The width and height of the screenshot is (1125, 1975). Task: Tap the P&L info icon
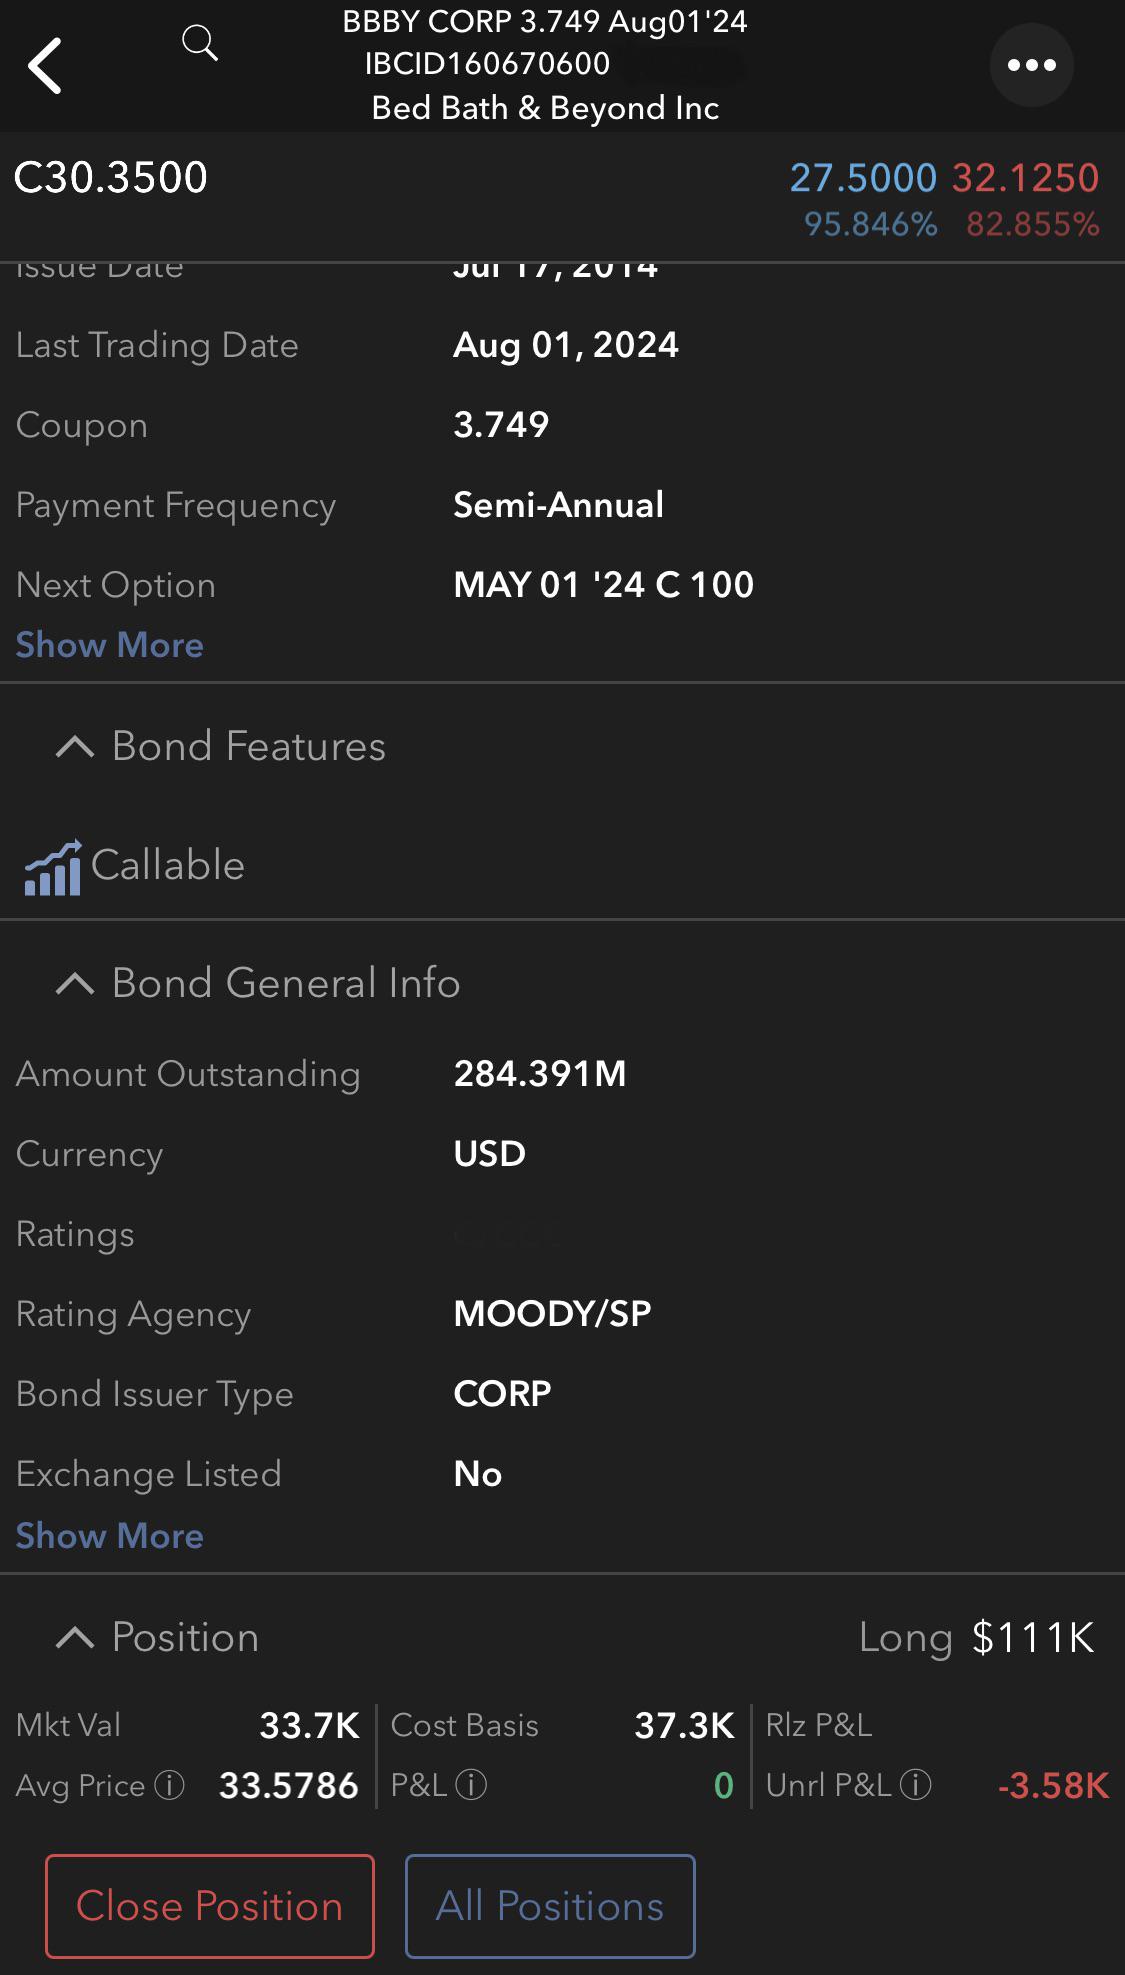471,1786
